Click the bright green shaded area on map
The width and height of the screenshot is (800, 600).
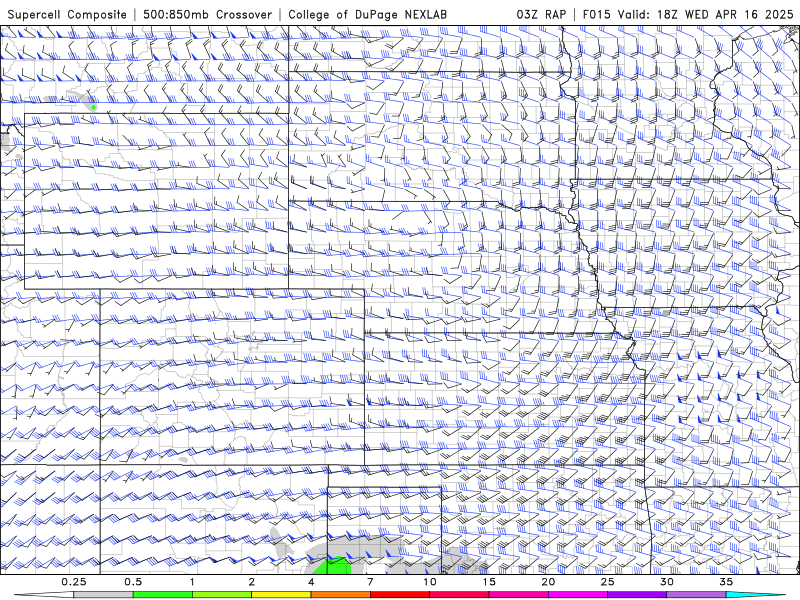click(x=332, y=566)
